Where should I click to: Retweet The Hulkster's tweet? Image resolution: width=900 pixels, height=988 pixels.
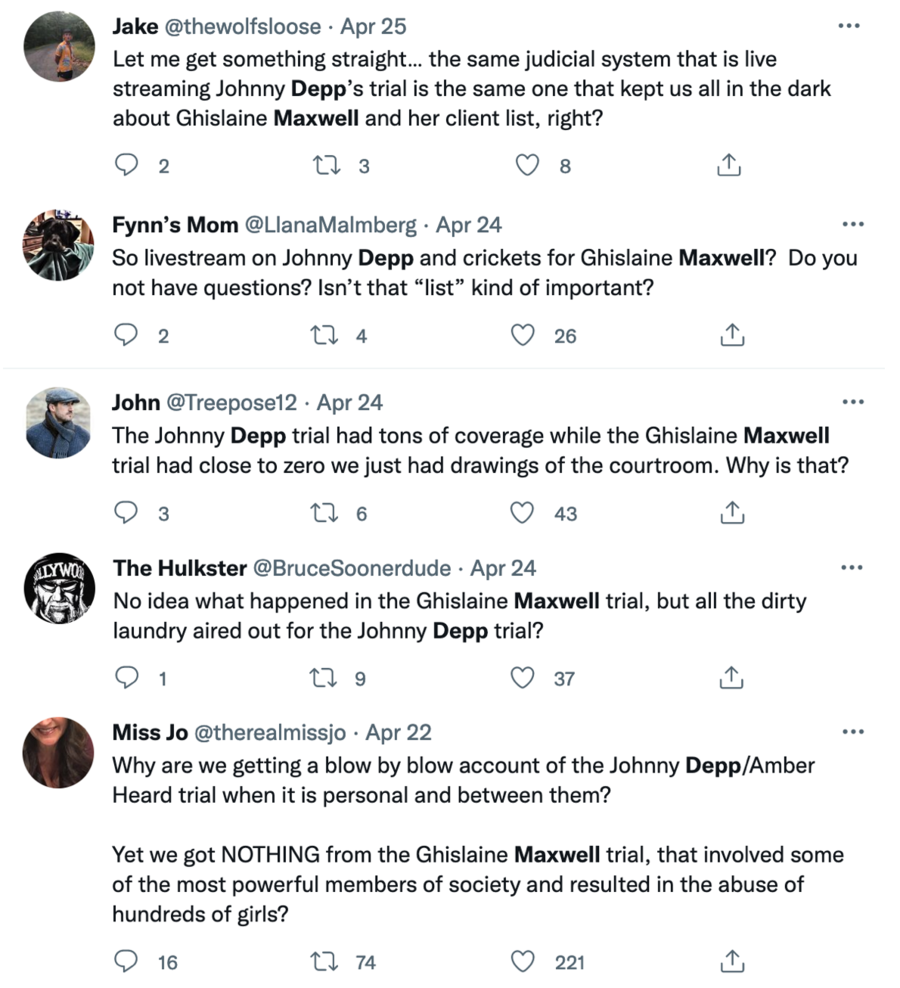pos(326,678)
